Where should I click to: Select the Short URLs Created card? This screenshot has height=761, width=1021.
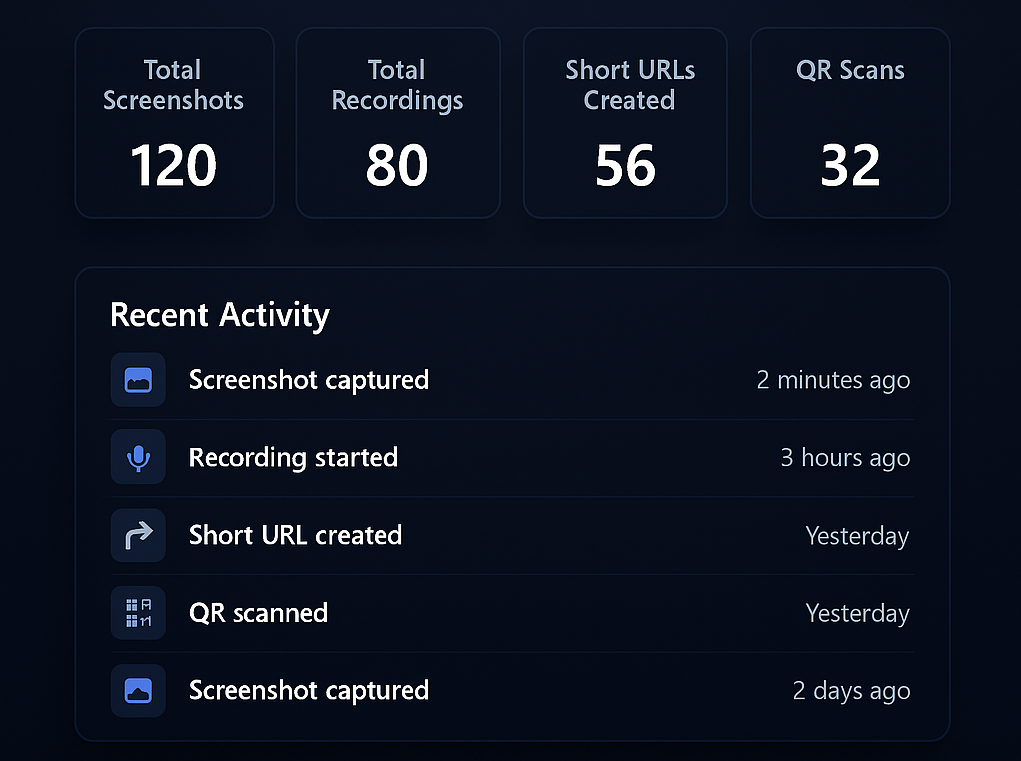pyautogui.click(x=625, y=122)
